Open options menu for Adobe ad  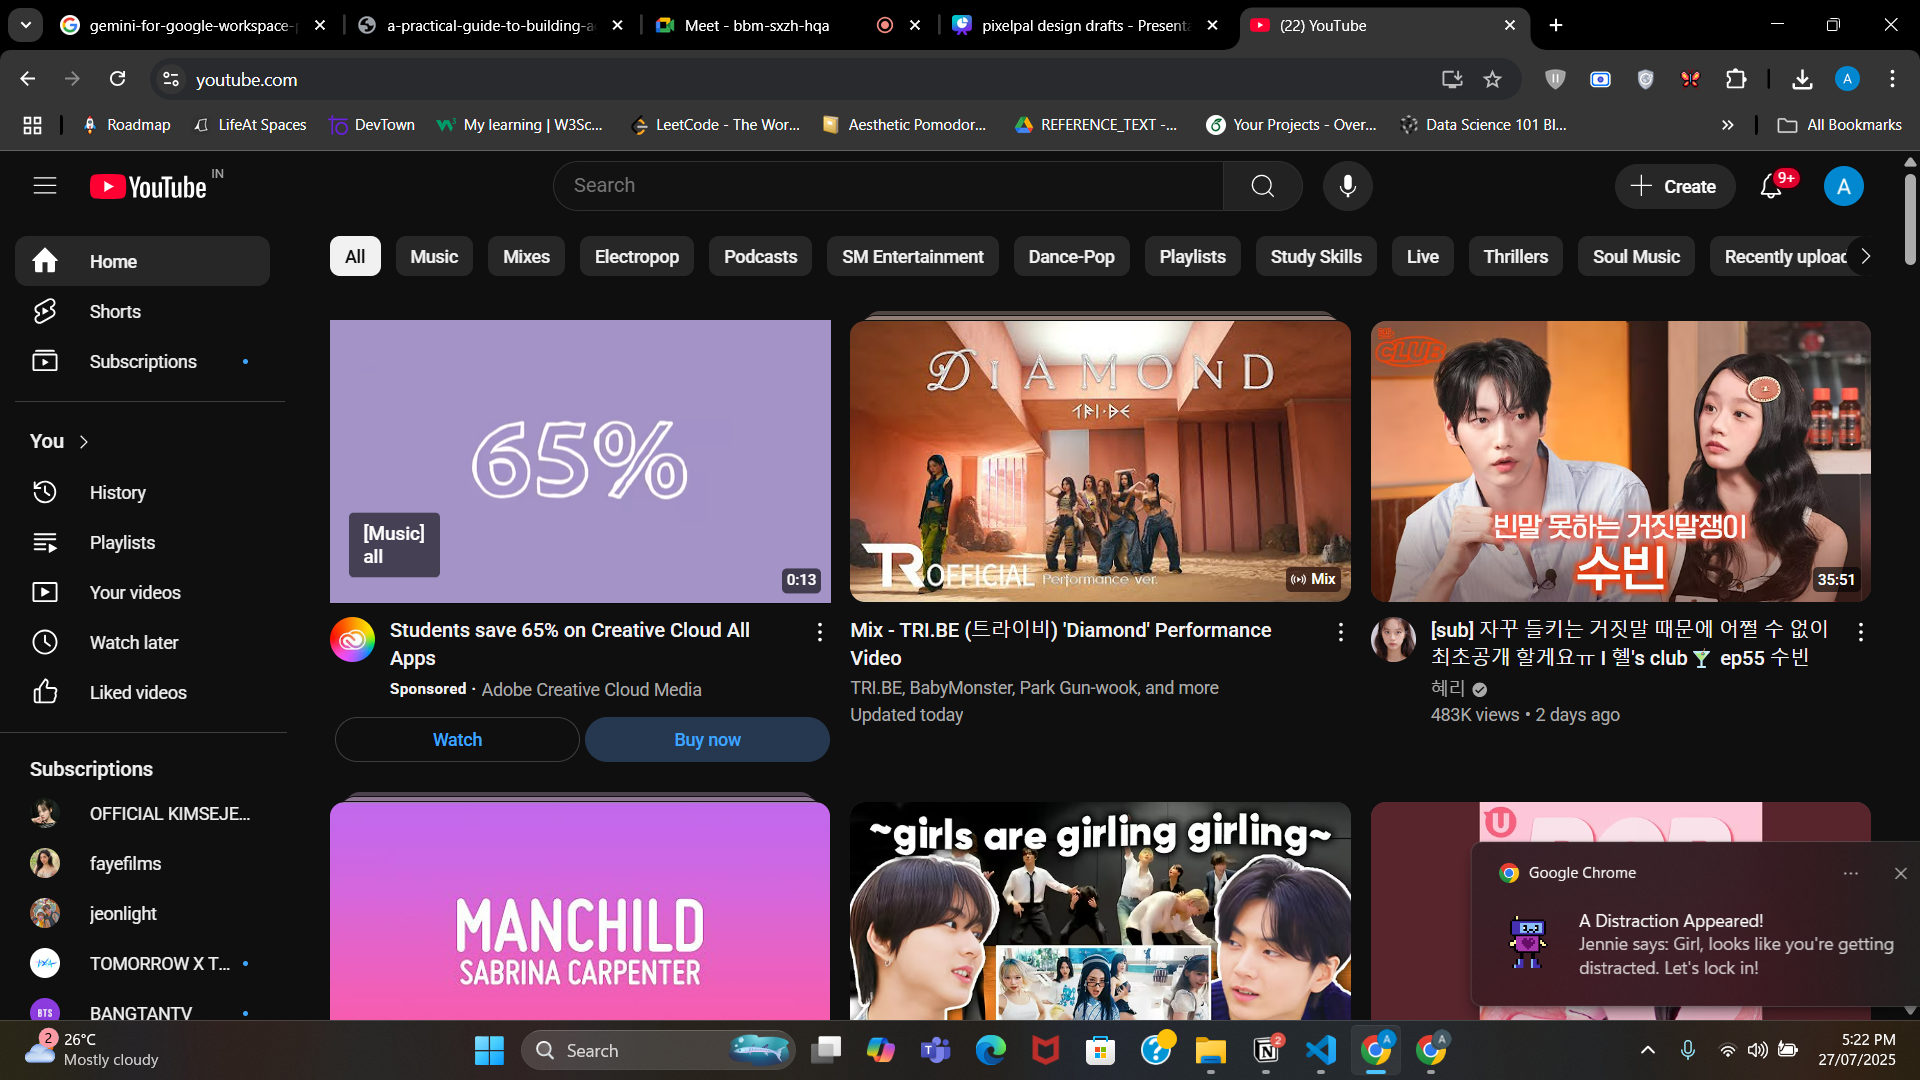coord(819,632)
